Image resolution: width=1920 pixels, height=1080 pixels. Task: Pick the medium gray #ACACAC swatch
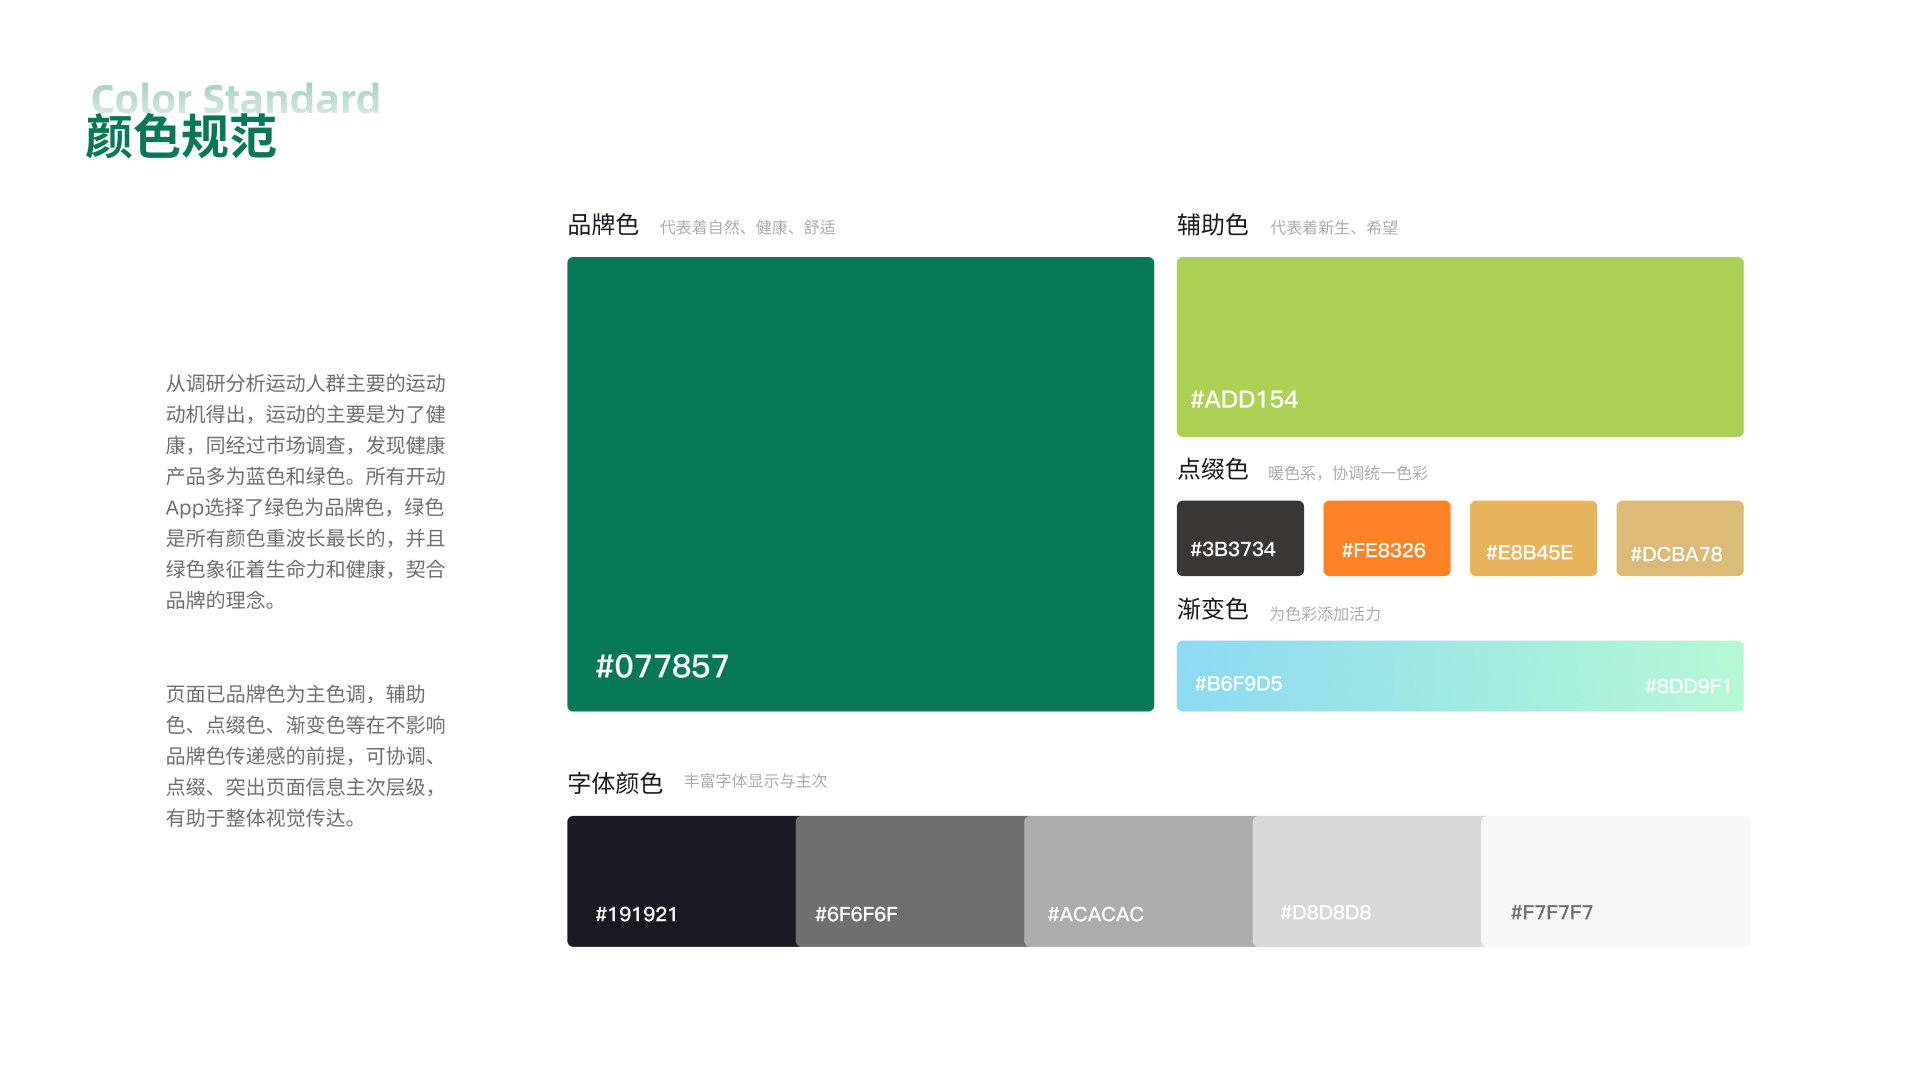coord(1138,881)
